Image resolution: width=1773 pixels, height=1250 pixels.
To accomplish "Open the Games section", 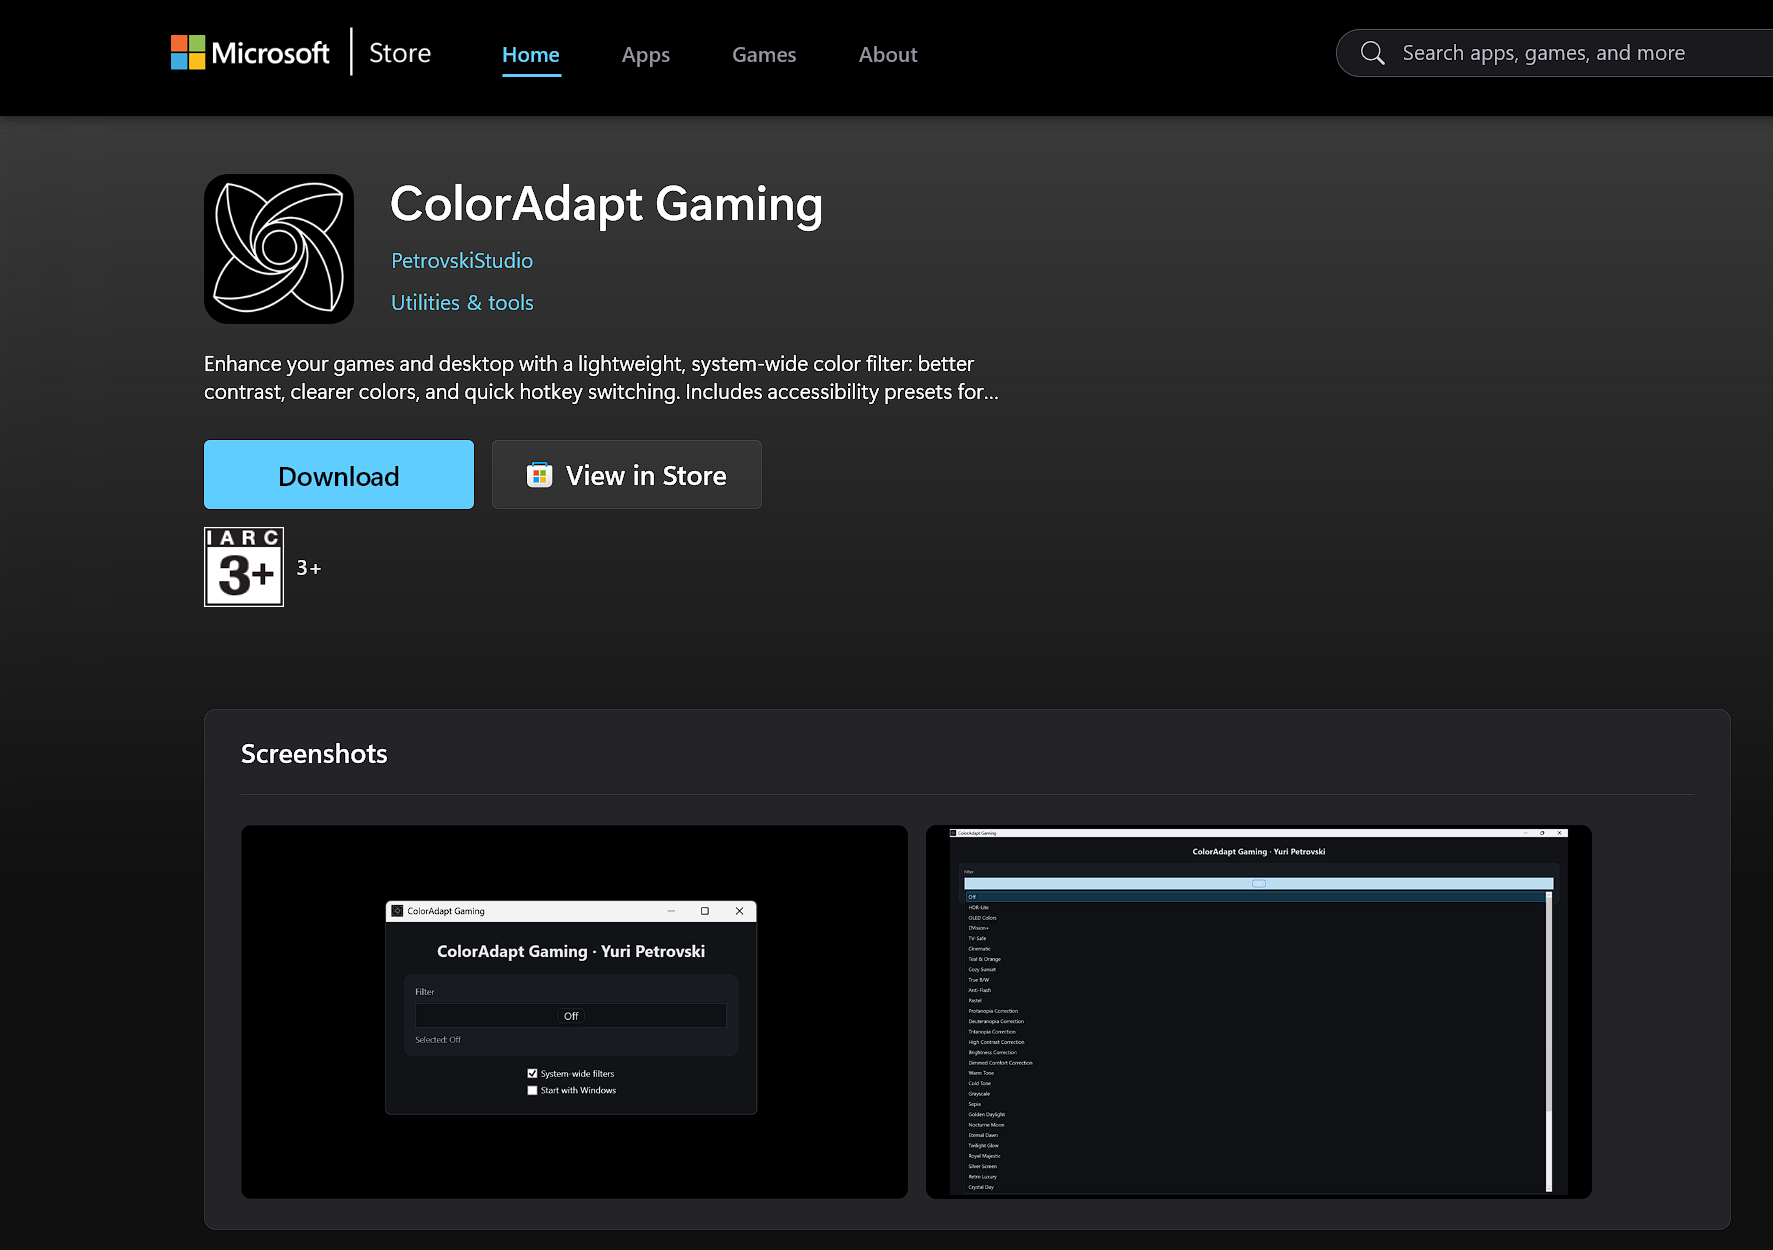I will [763, 55].
